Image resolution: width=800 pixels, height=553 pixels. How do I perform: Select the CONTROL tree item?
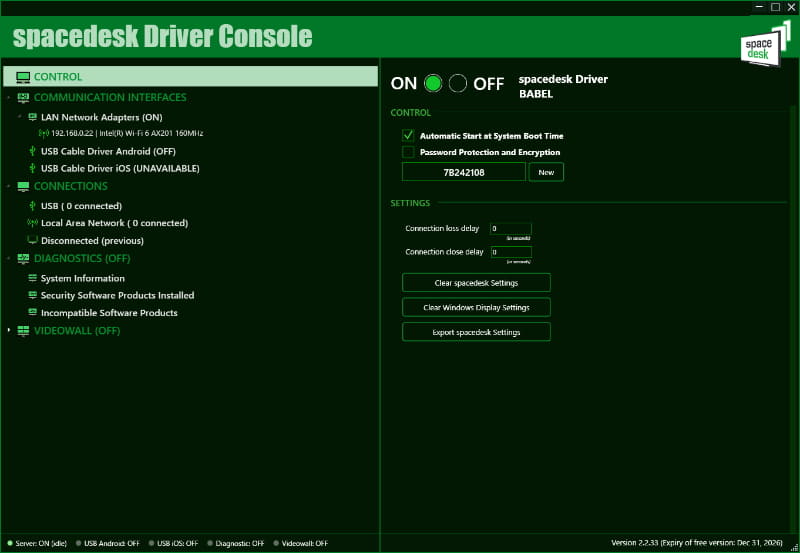pyautogui.click(x=190, y=77)
